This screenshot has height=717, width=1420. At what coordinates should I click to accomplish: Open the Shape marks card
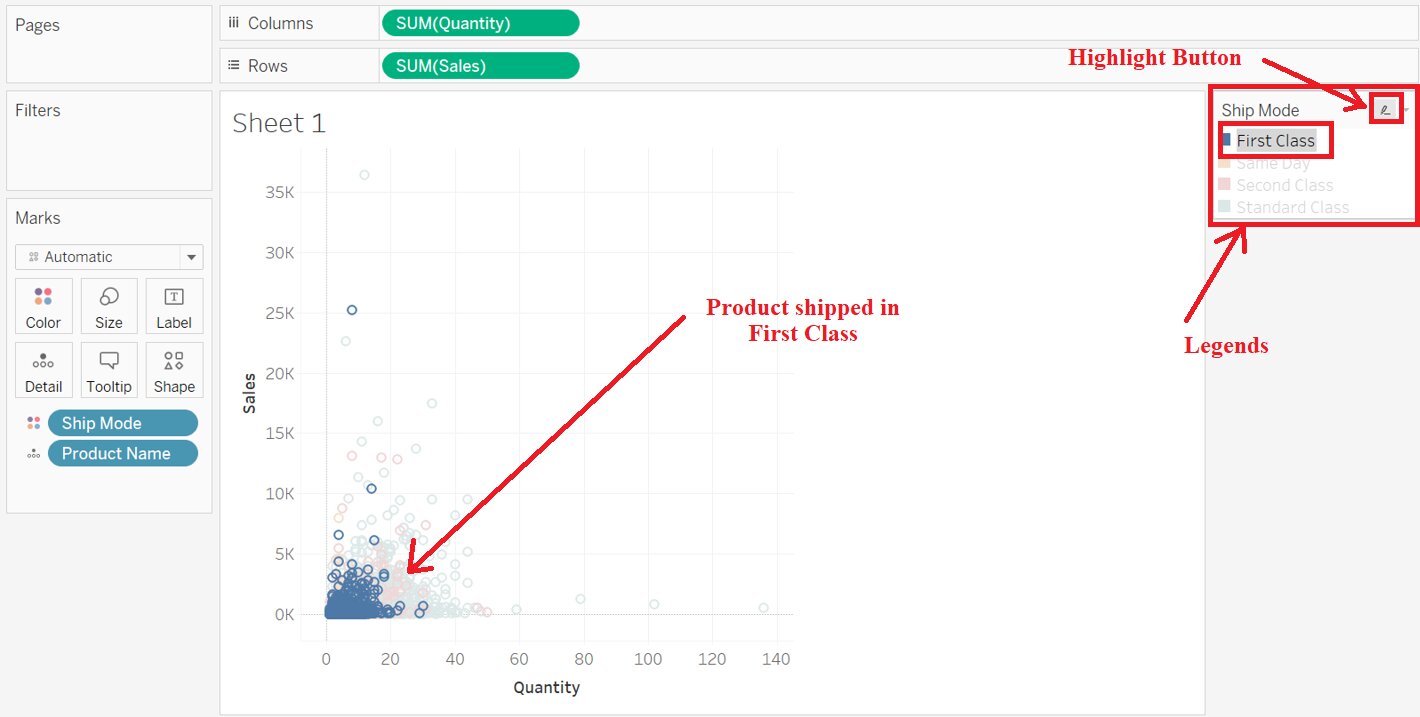coord(174,370)
